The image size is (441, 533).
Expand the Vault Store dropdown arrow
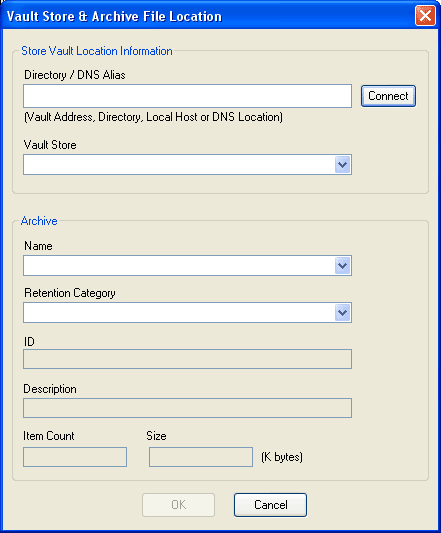342,165
